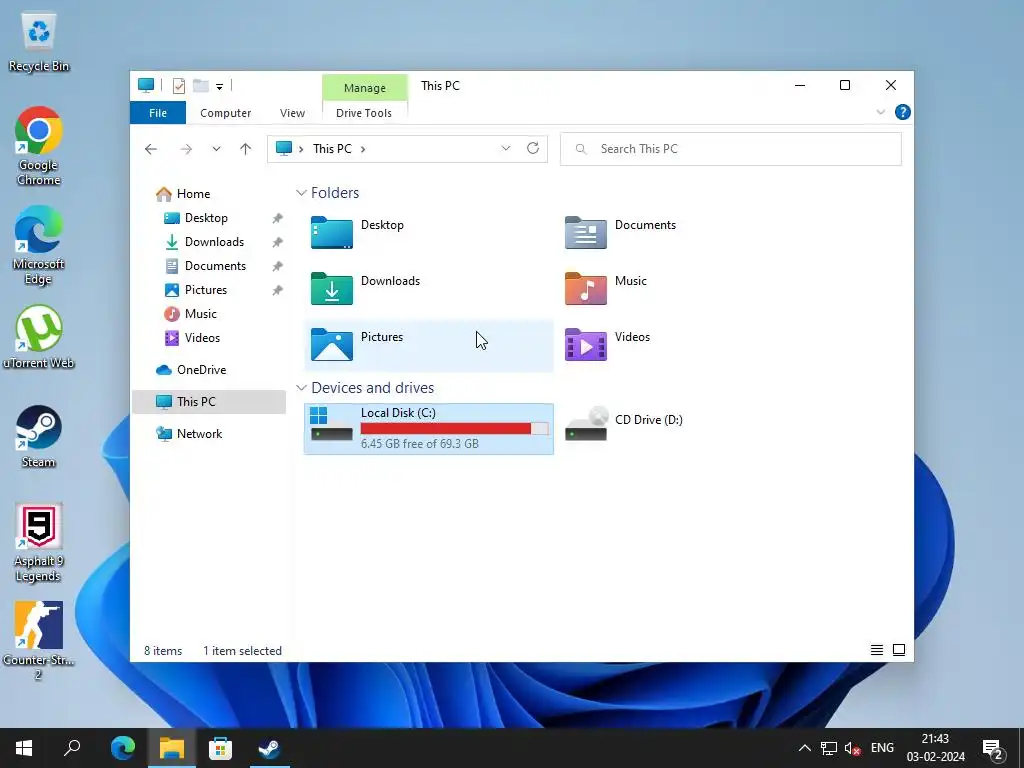The height and width of the screenshot is (768, 1024).
Task: Select the Steam desktop shortcut
Action: [x=39, y=436]
